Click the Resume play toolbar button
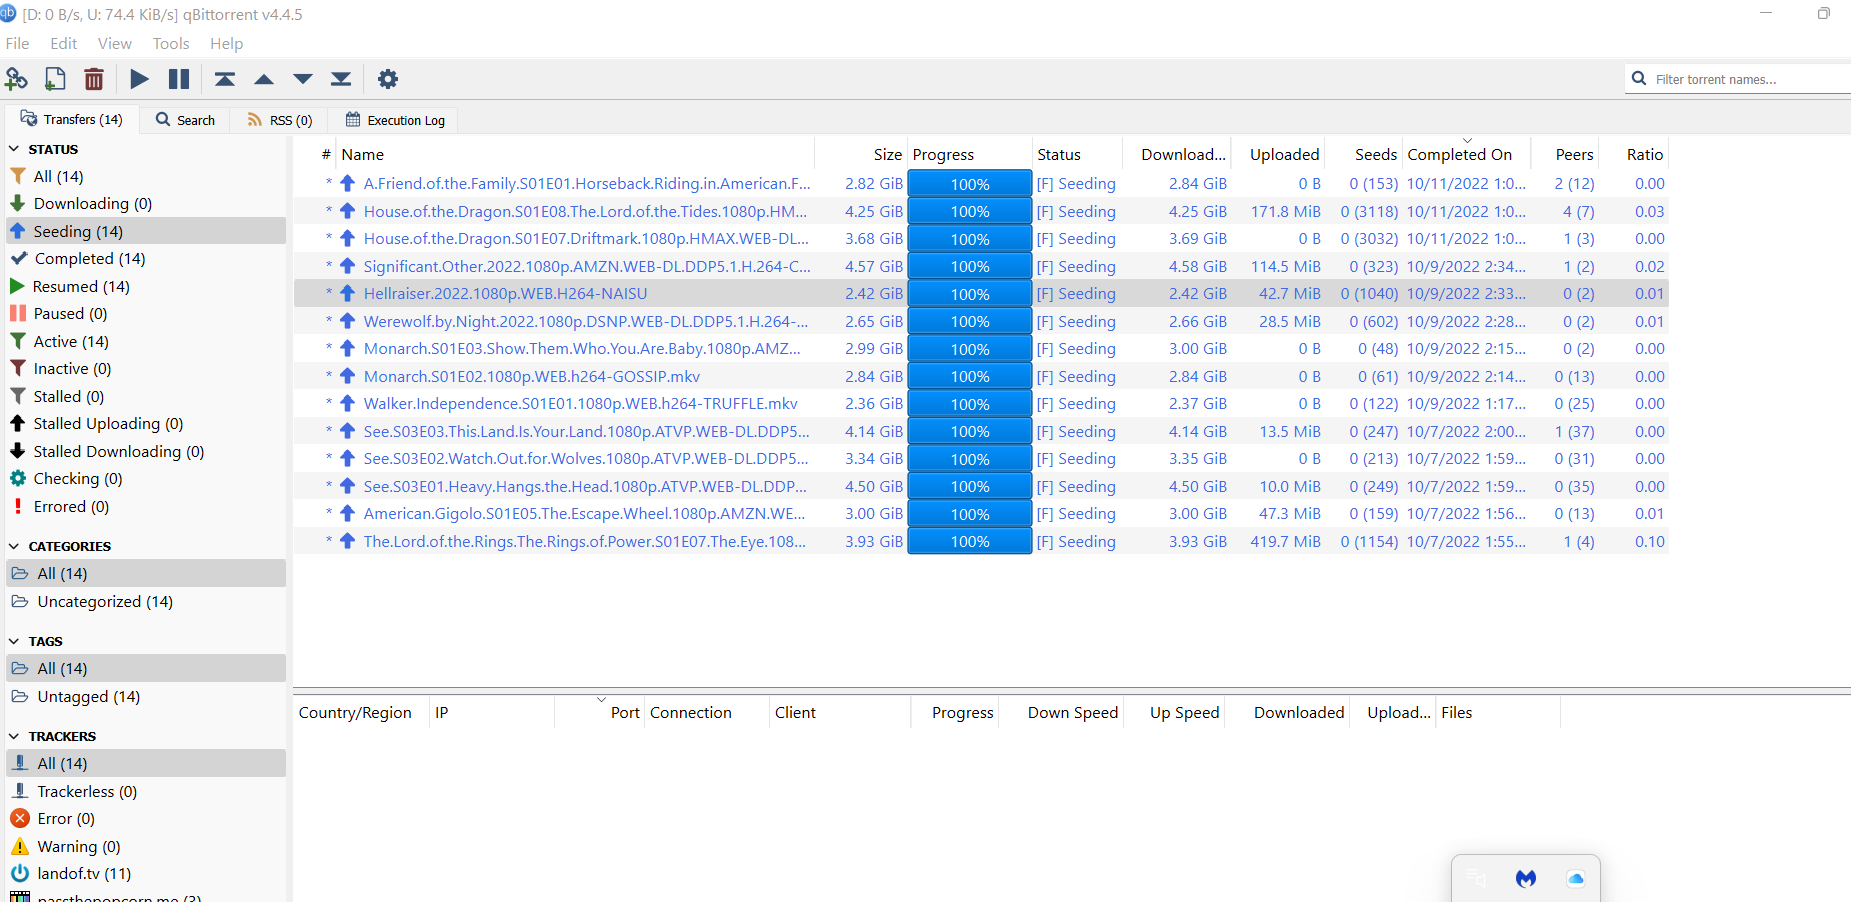The width and height of the screenshot is (1851, 902). tap(140, 79)
